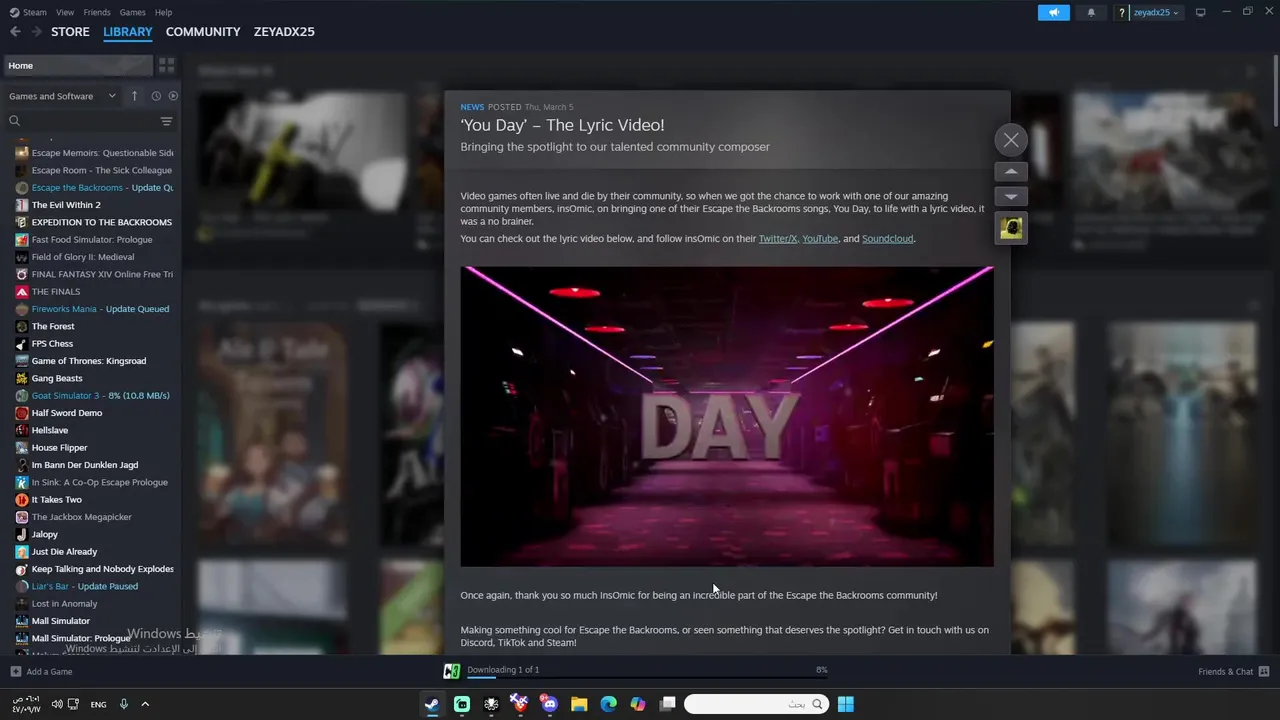Switch to the STORE tab
Image resolution: width=1280 pixels, height=720 pixels.
pyautogui.click(x=70, y=32)
